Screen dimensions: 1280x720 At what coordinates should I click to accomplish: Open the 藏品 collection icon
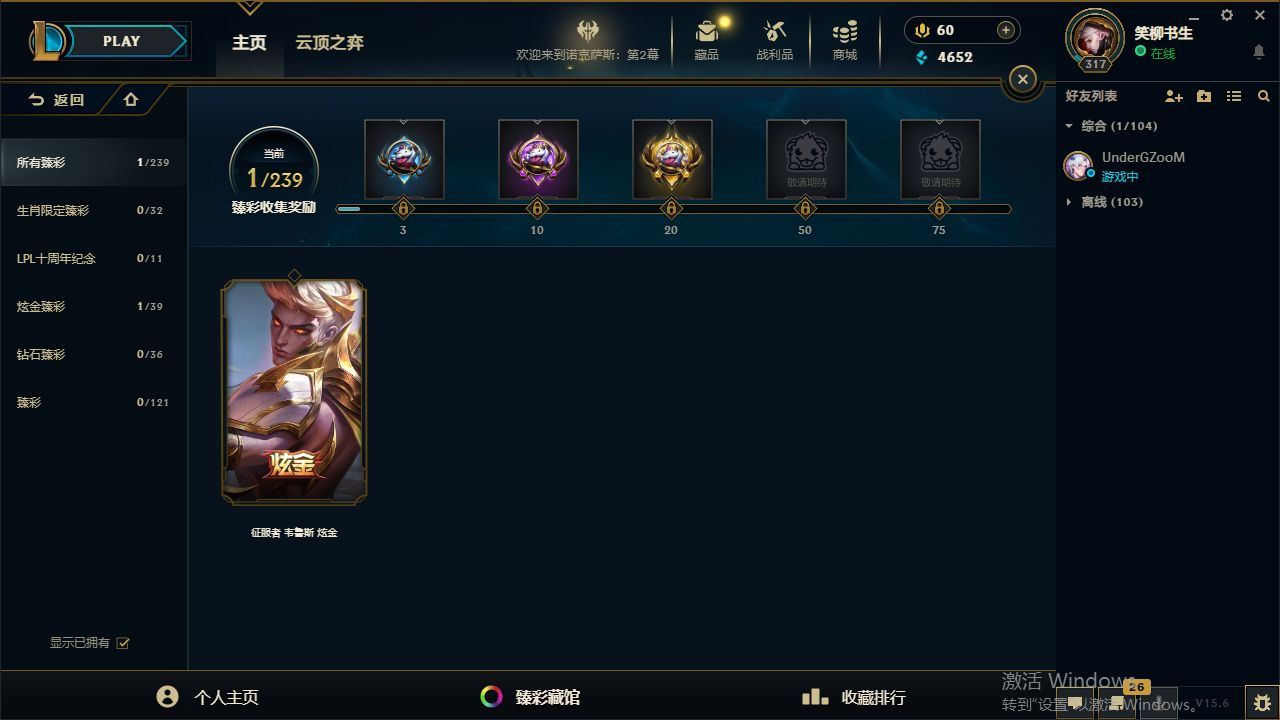(x=707, y=40)
